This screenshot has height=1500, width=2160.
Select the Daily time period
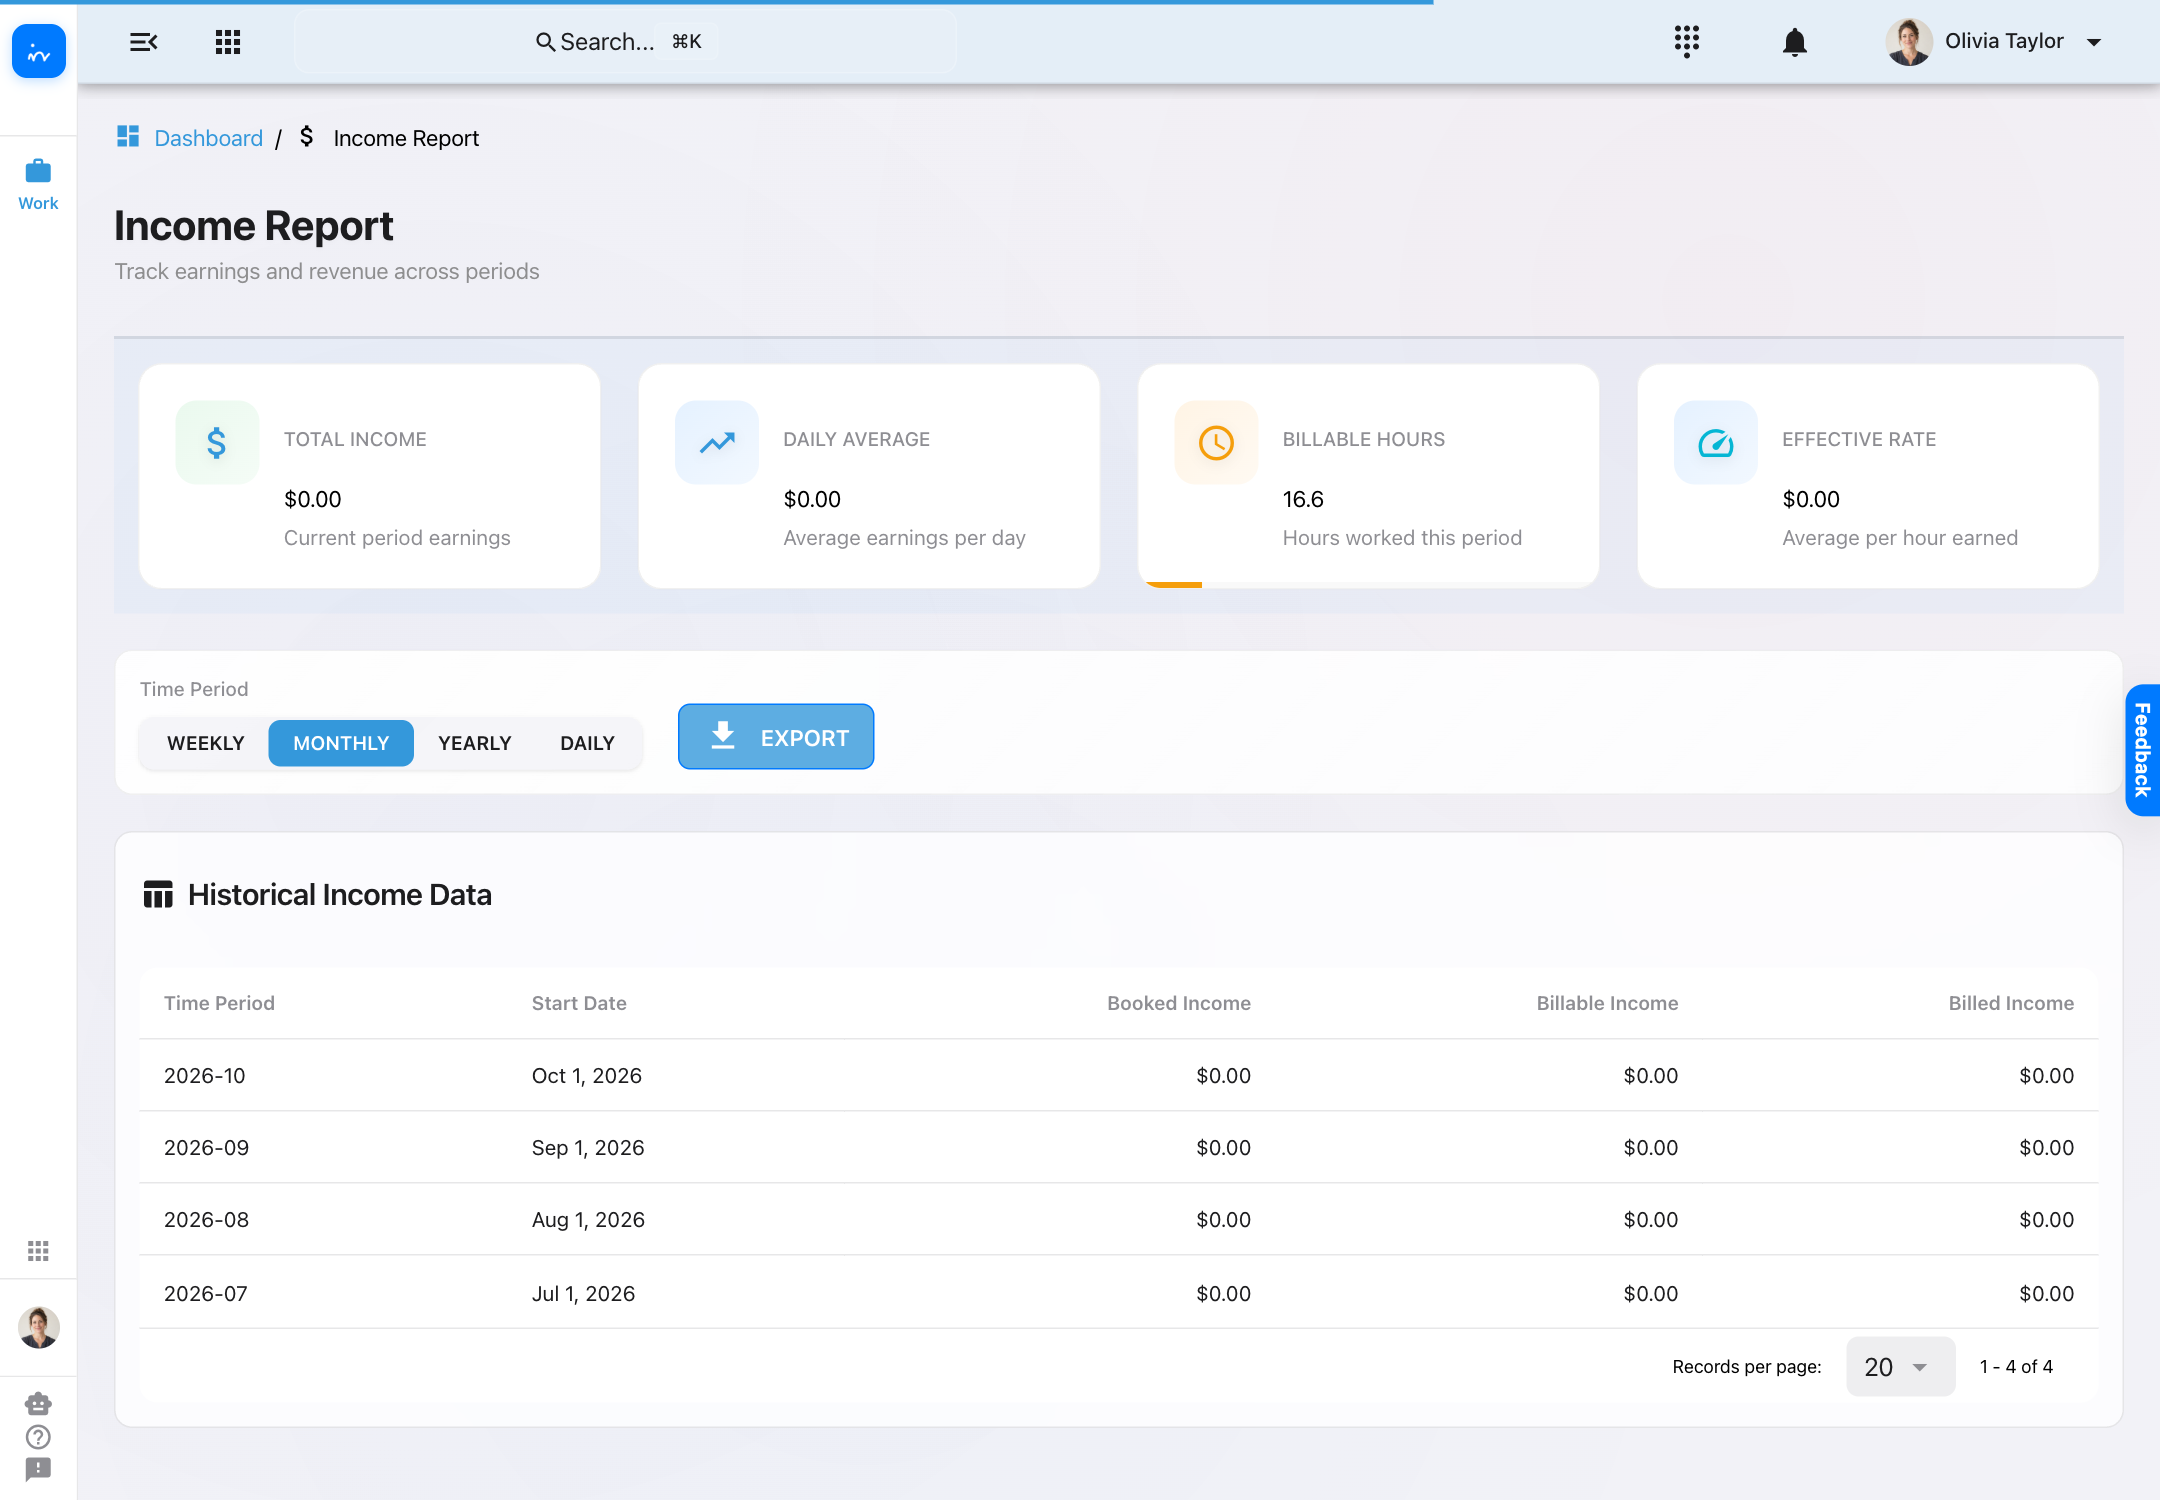[588, 743]
